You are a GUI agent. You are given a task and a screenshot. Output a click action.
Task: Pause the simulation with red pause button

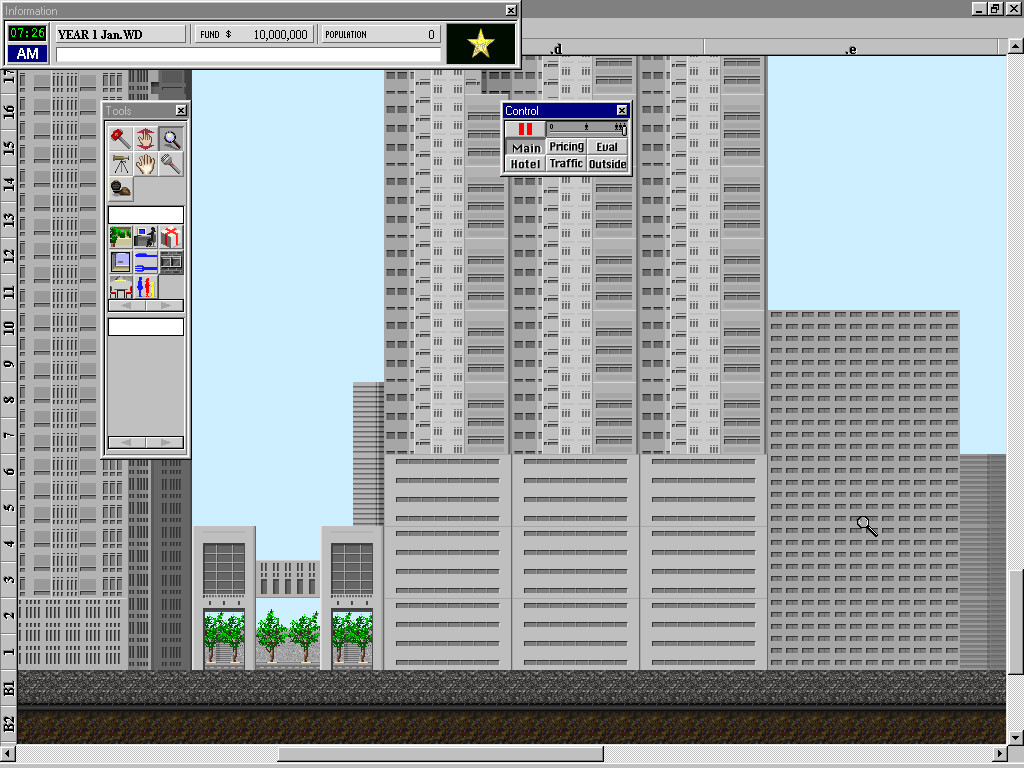[x=525, y=129]
